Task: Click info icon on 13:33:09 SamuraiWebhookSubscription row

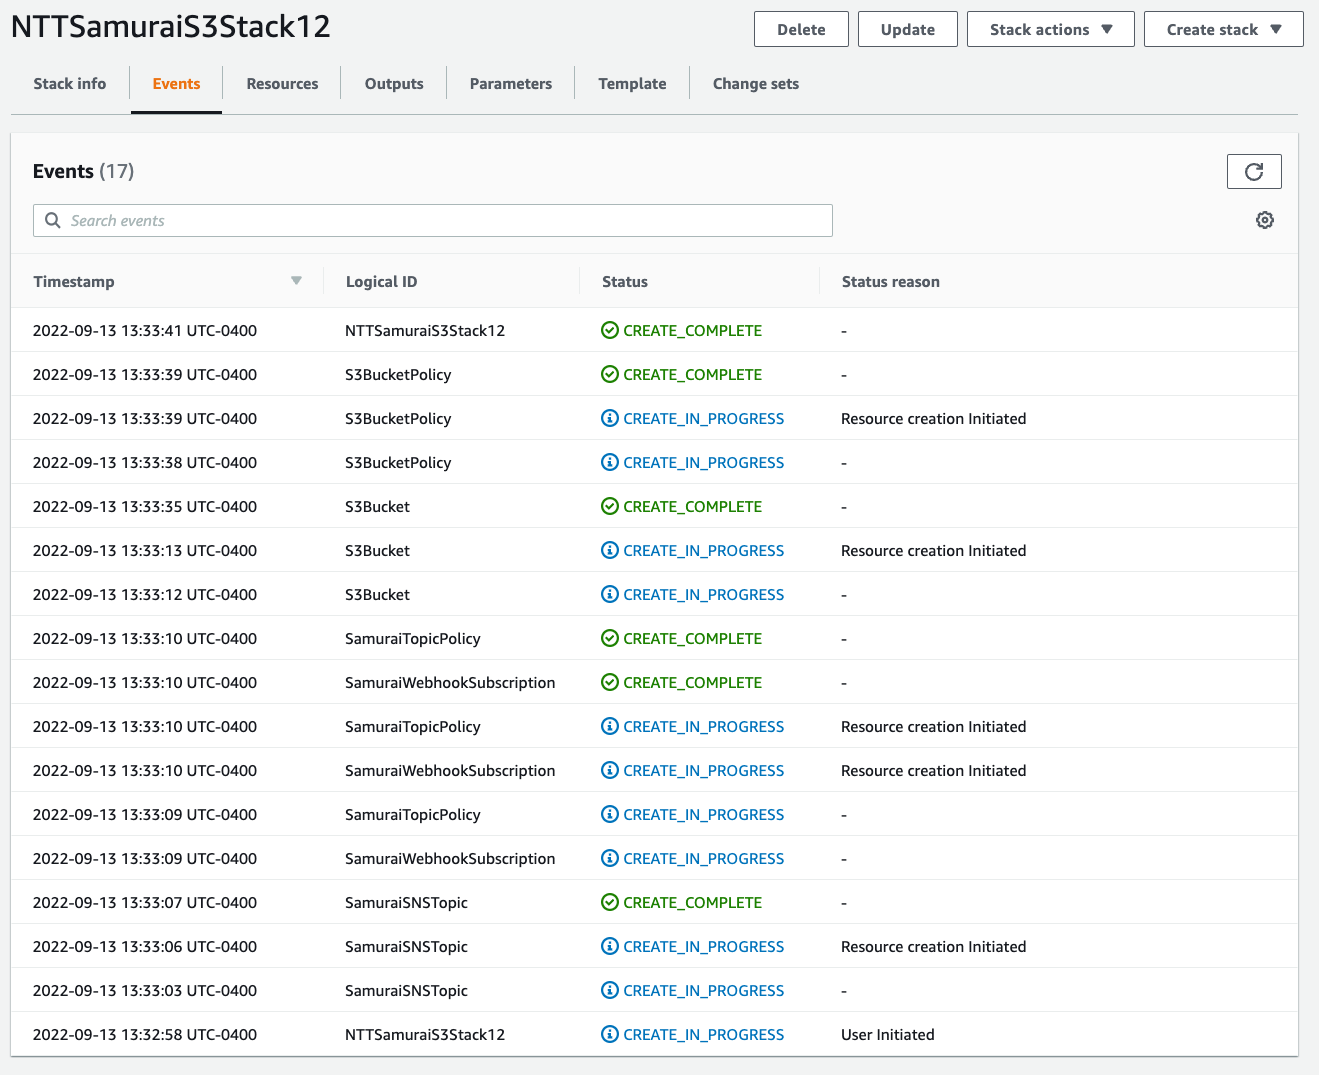Action: 609,858
